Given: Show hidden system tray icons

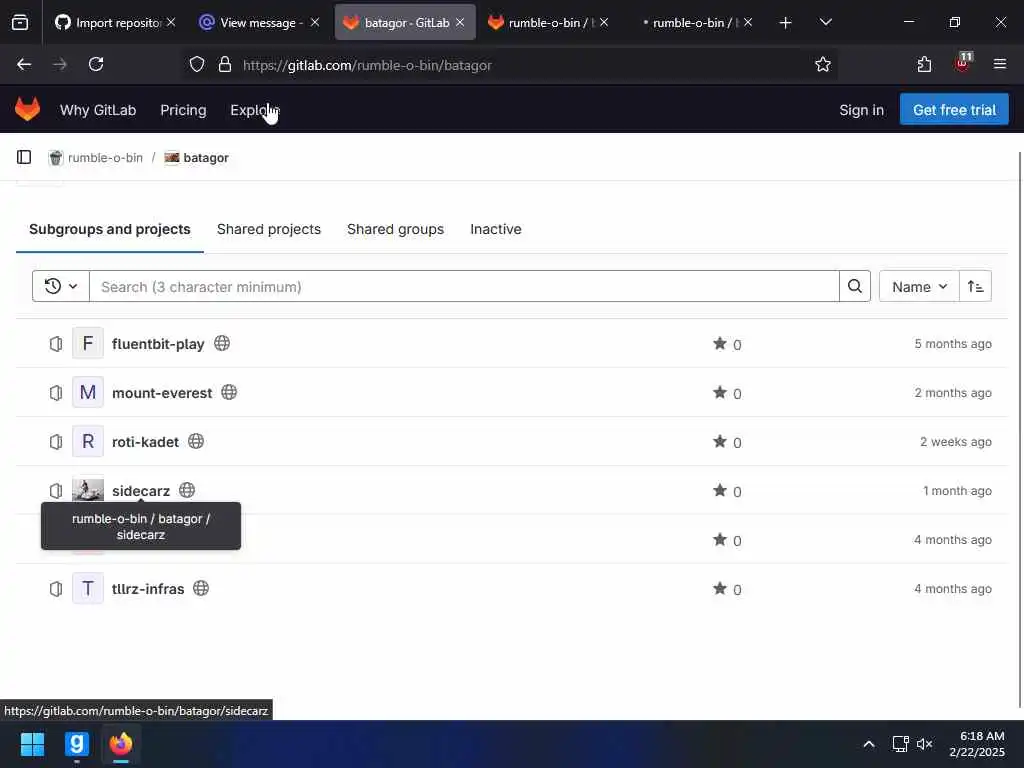Looking at the screenshot, I should [869, 744].
